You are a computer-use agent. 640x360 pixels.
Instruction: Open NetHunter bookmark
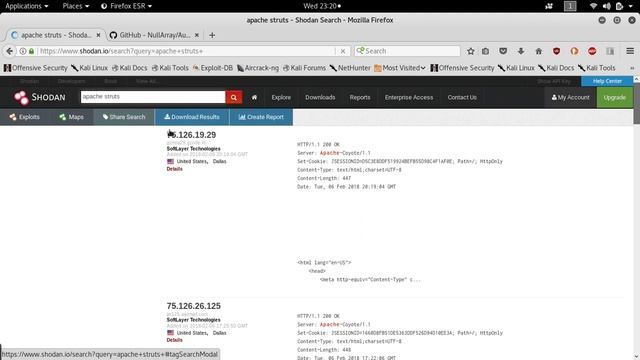click(x=350, y=68)
